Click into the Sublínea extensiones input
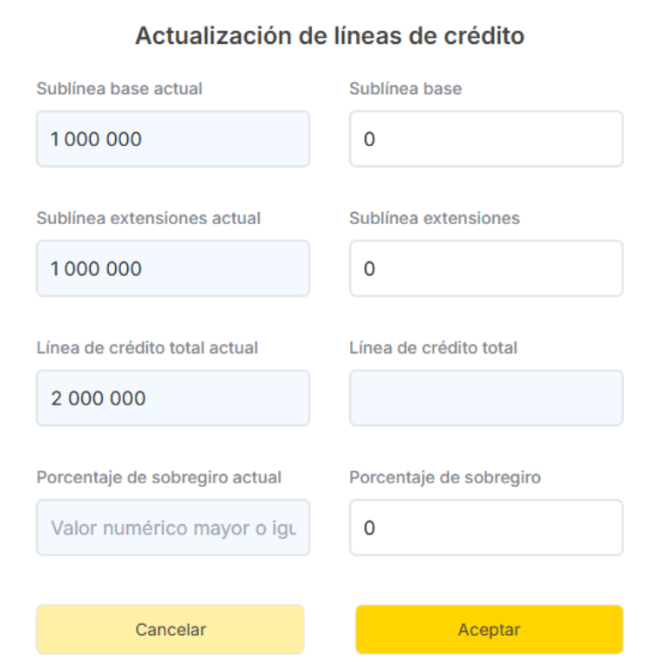Image resolution: width=658 pixels, height=672 pixels. pyautogui.click(x=486, y=268)
